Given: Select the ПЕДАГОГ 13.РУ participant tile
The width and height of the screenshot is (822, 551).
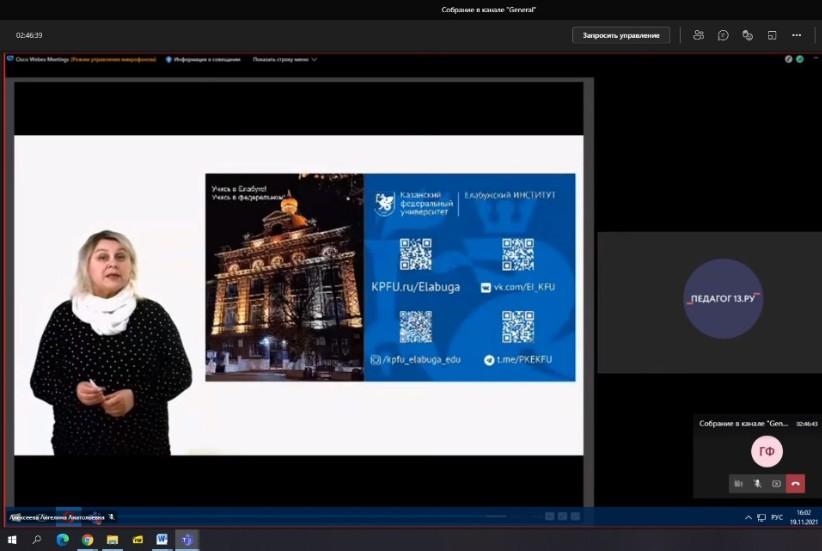Looking at the screenshot, I should click(723, 298).
